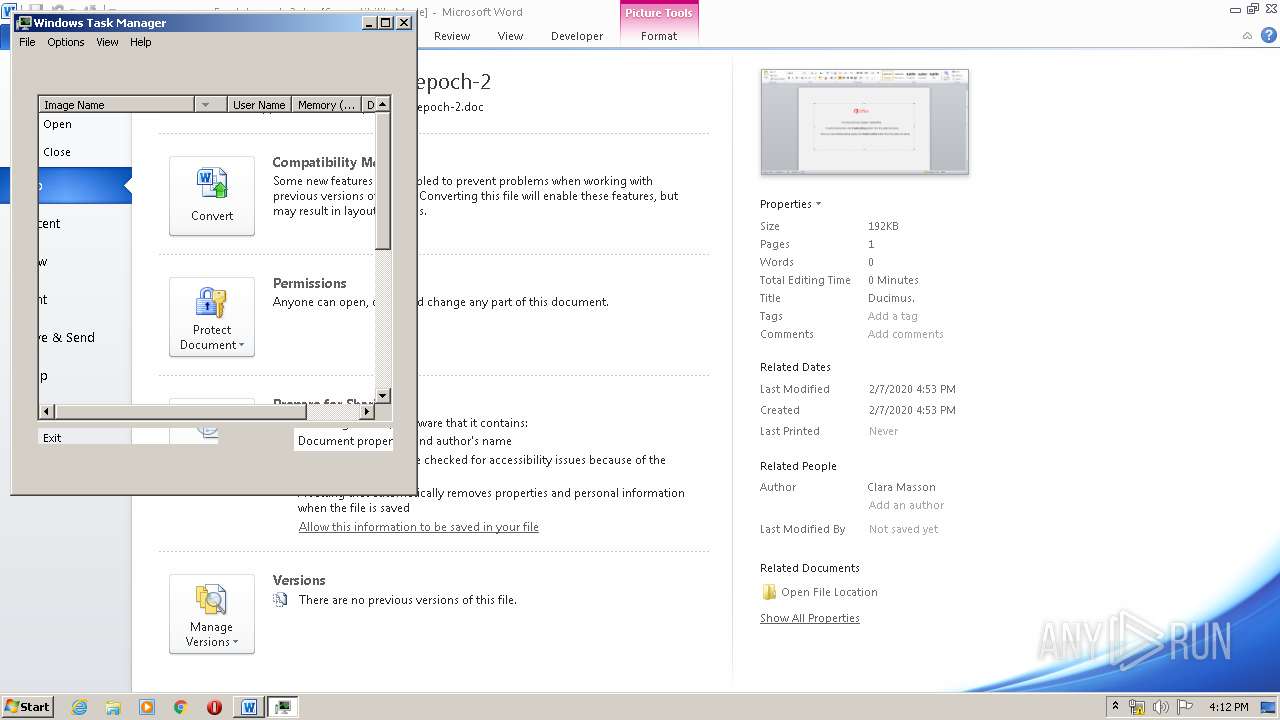Click the Windows Start button
The height and width of the screenshot is (720, 1280).
tap(27, 707)
